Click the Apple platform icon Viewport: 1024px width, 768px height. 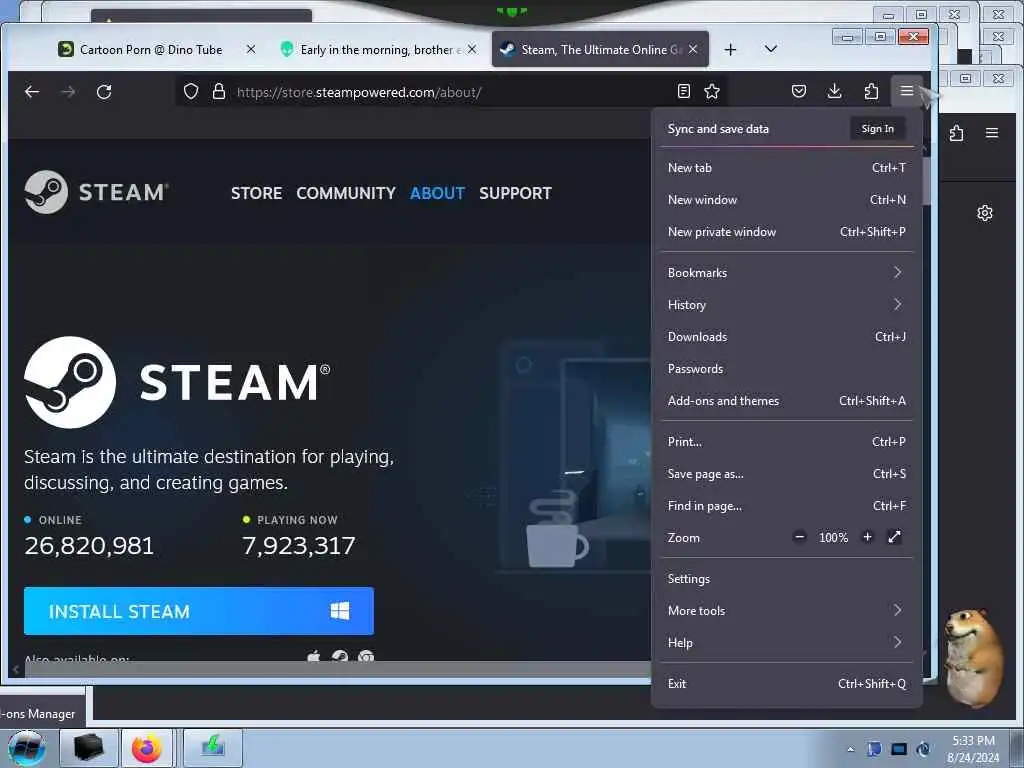313,656
